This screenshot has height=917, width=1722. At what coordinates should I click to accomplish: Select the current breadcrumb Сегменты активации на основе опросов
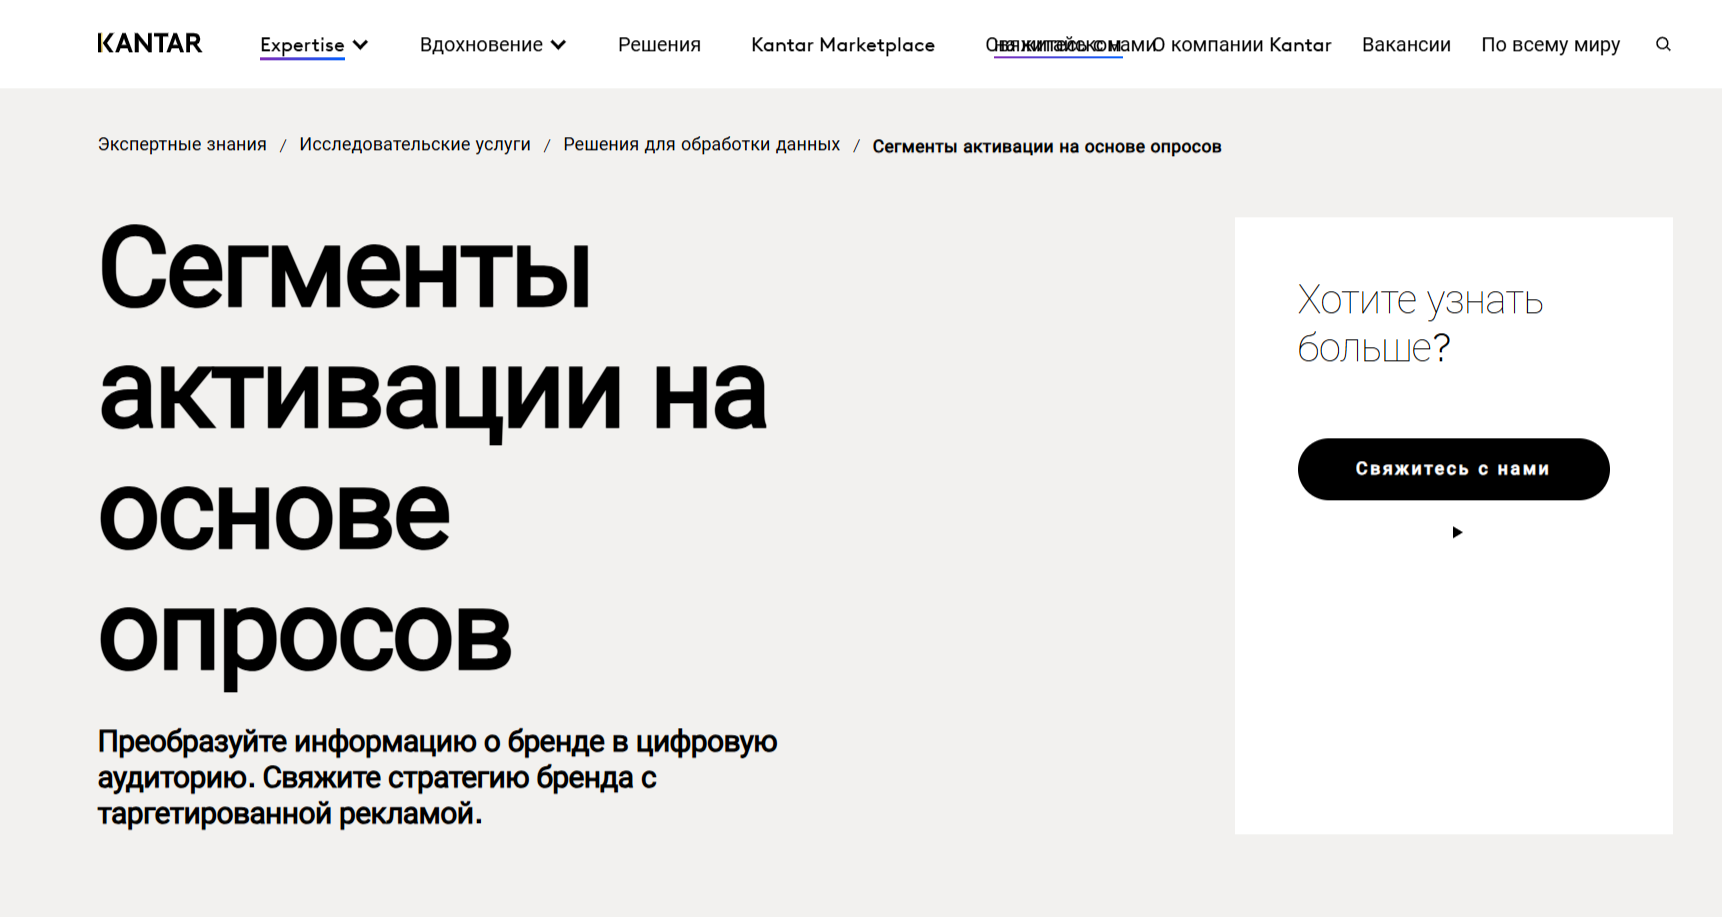(x=1046, y=146)
